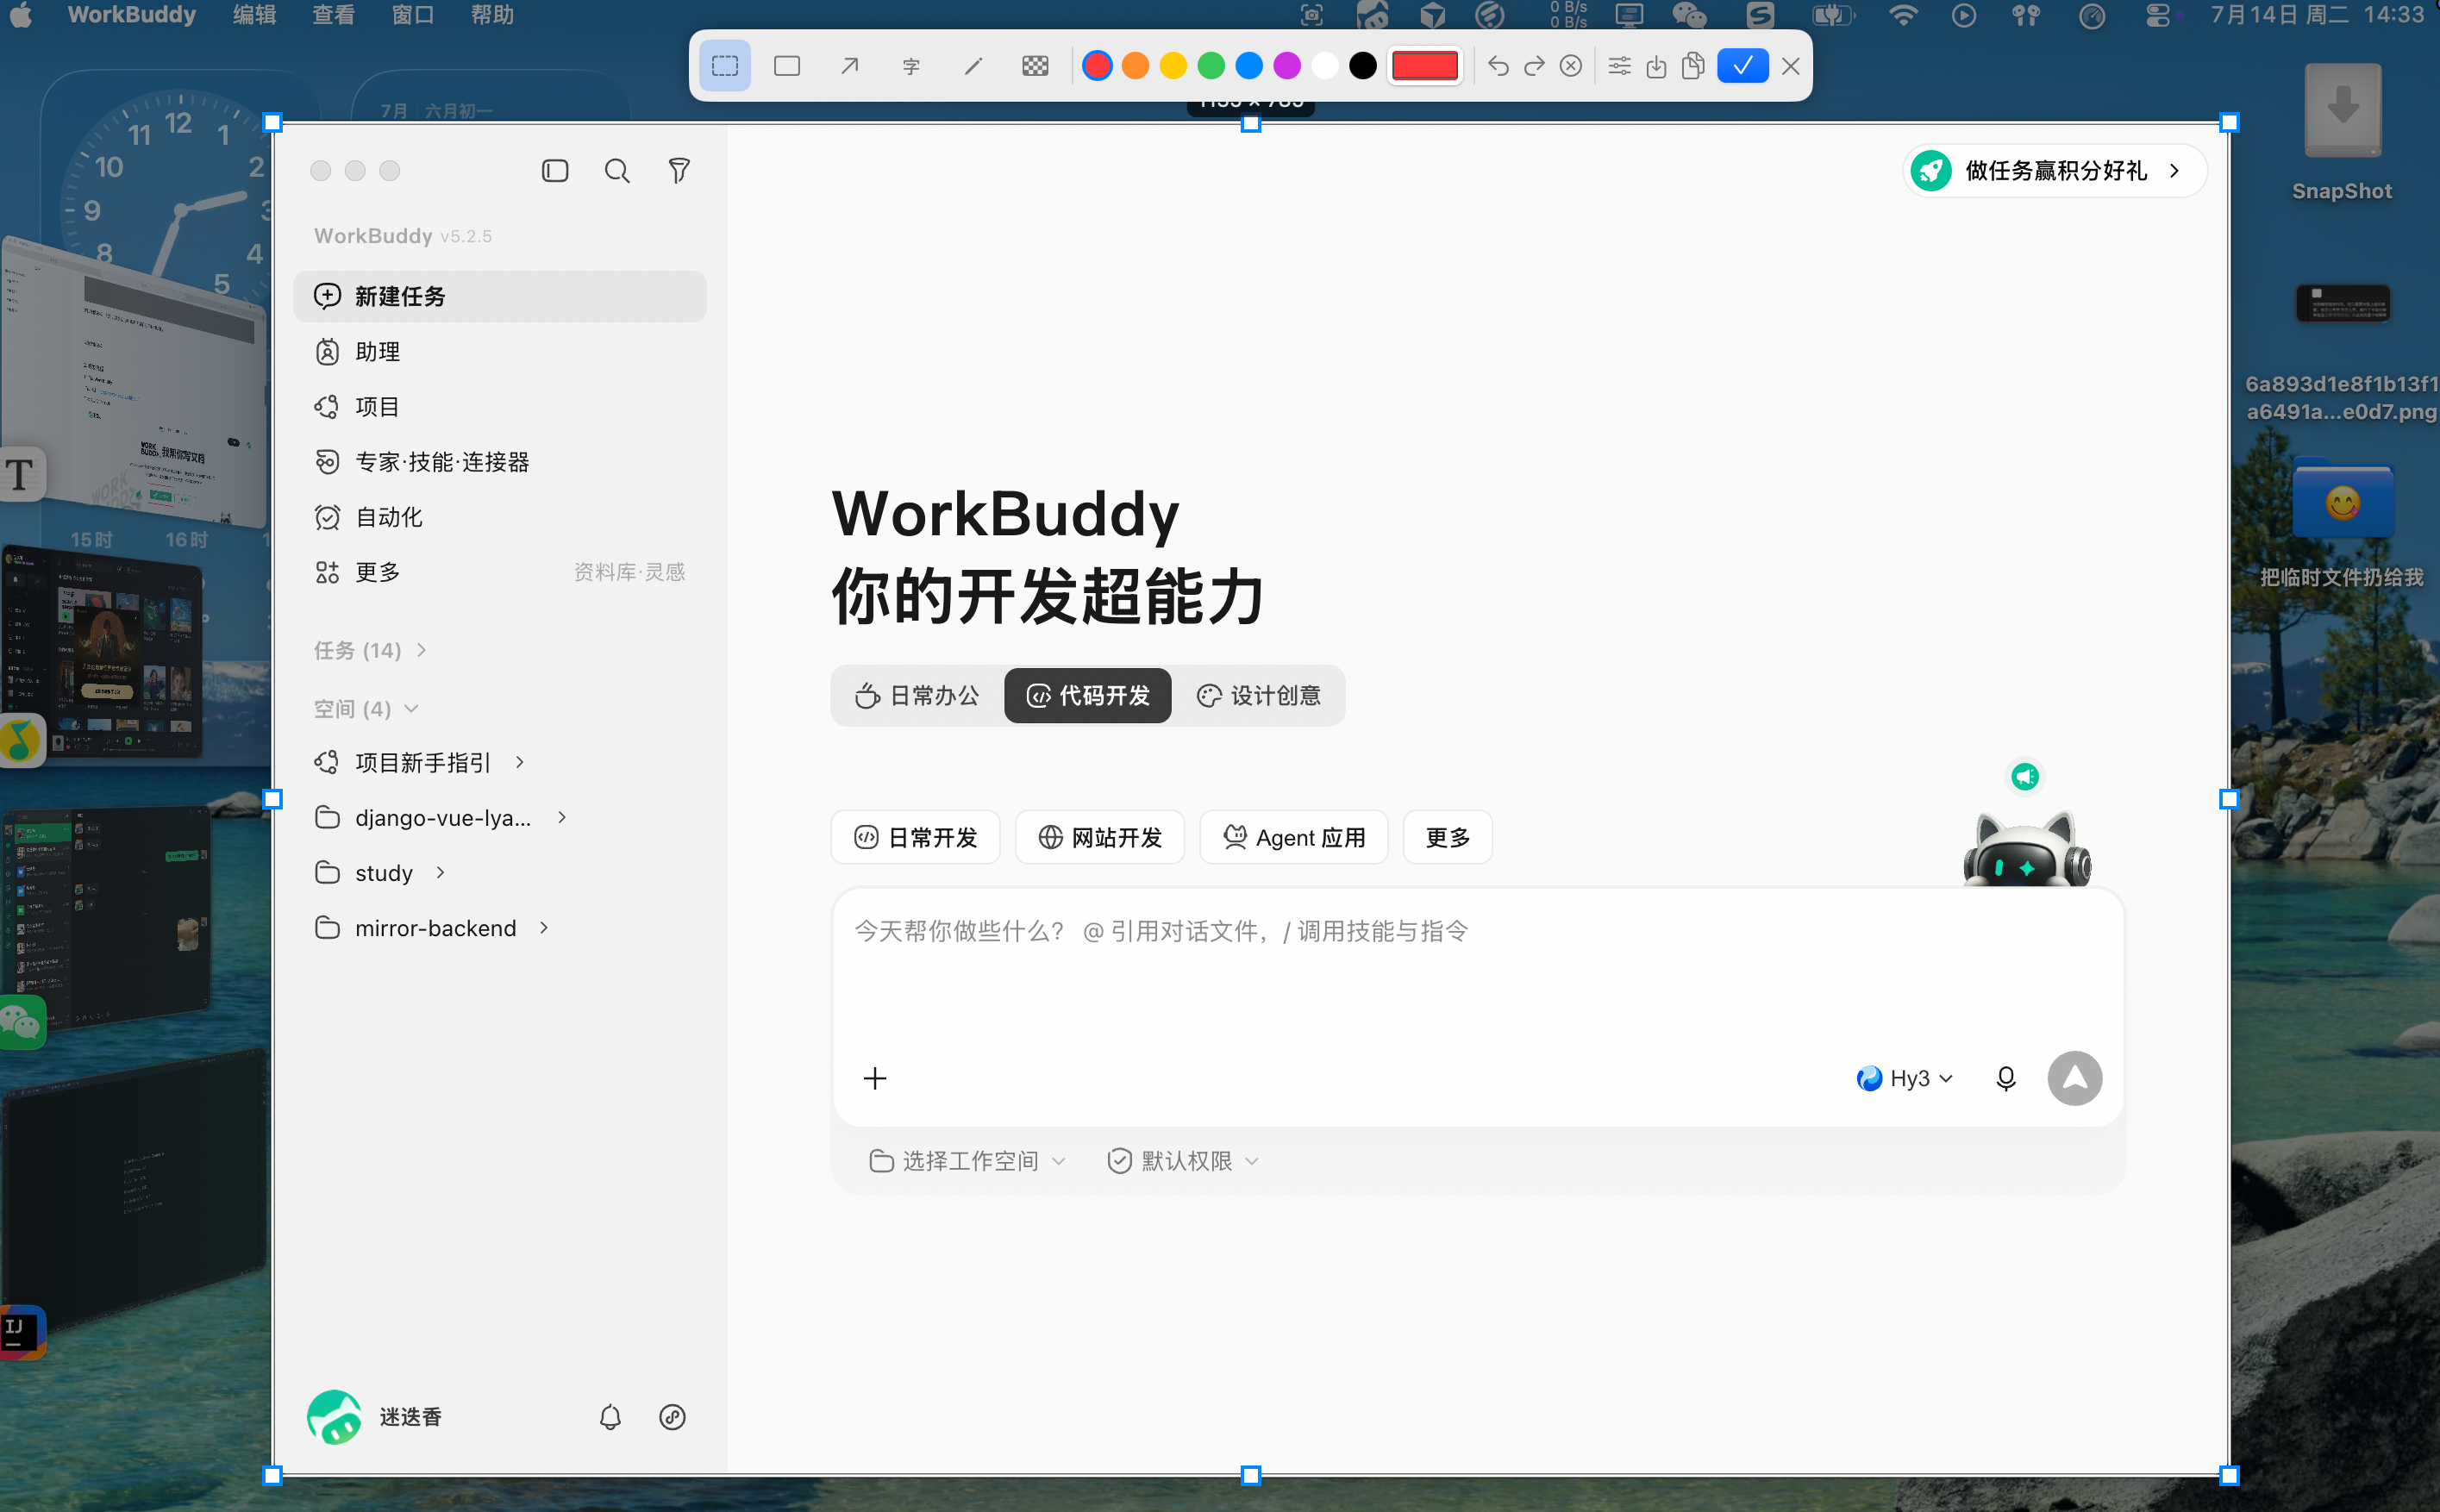The height and width of the screenshot is (1512, 2440).
Task: Pick the blue color swatch
Action: (1249, 66)
